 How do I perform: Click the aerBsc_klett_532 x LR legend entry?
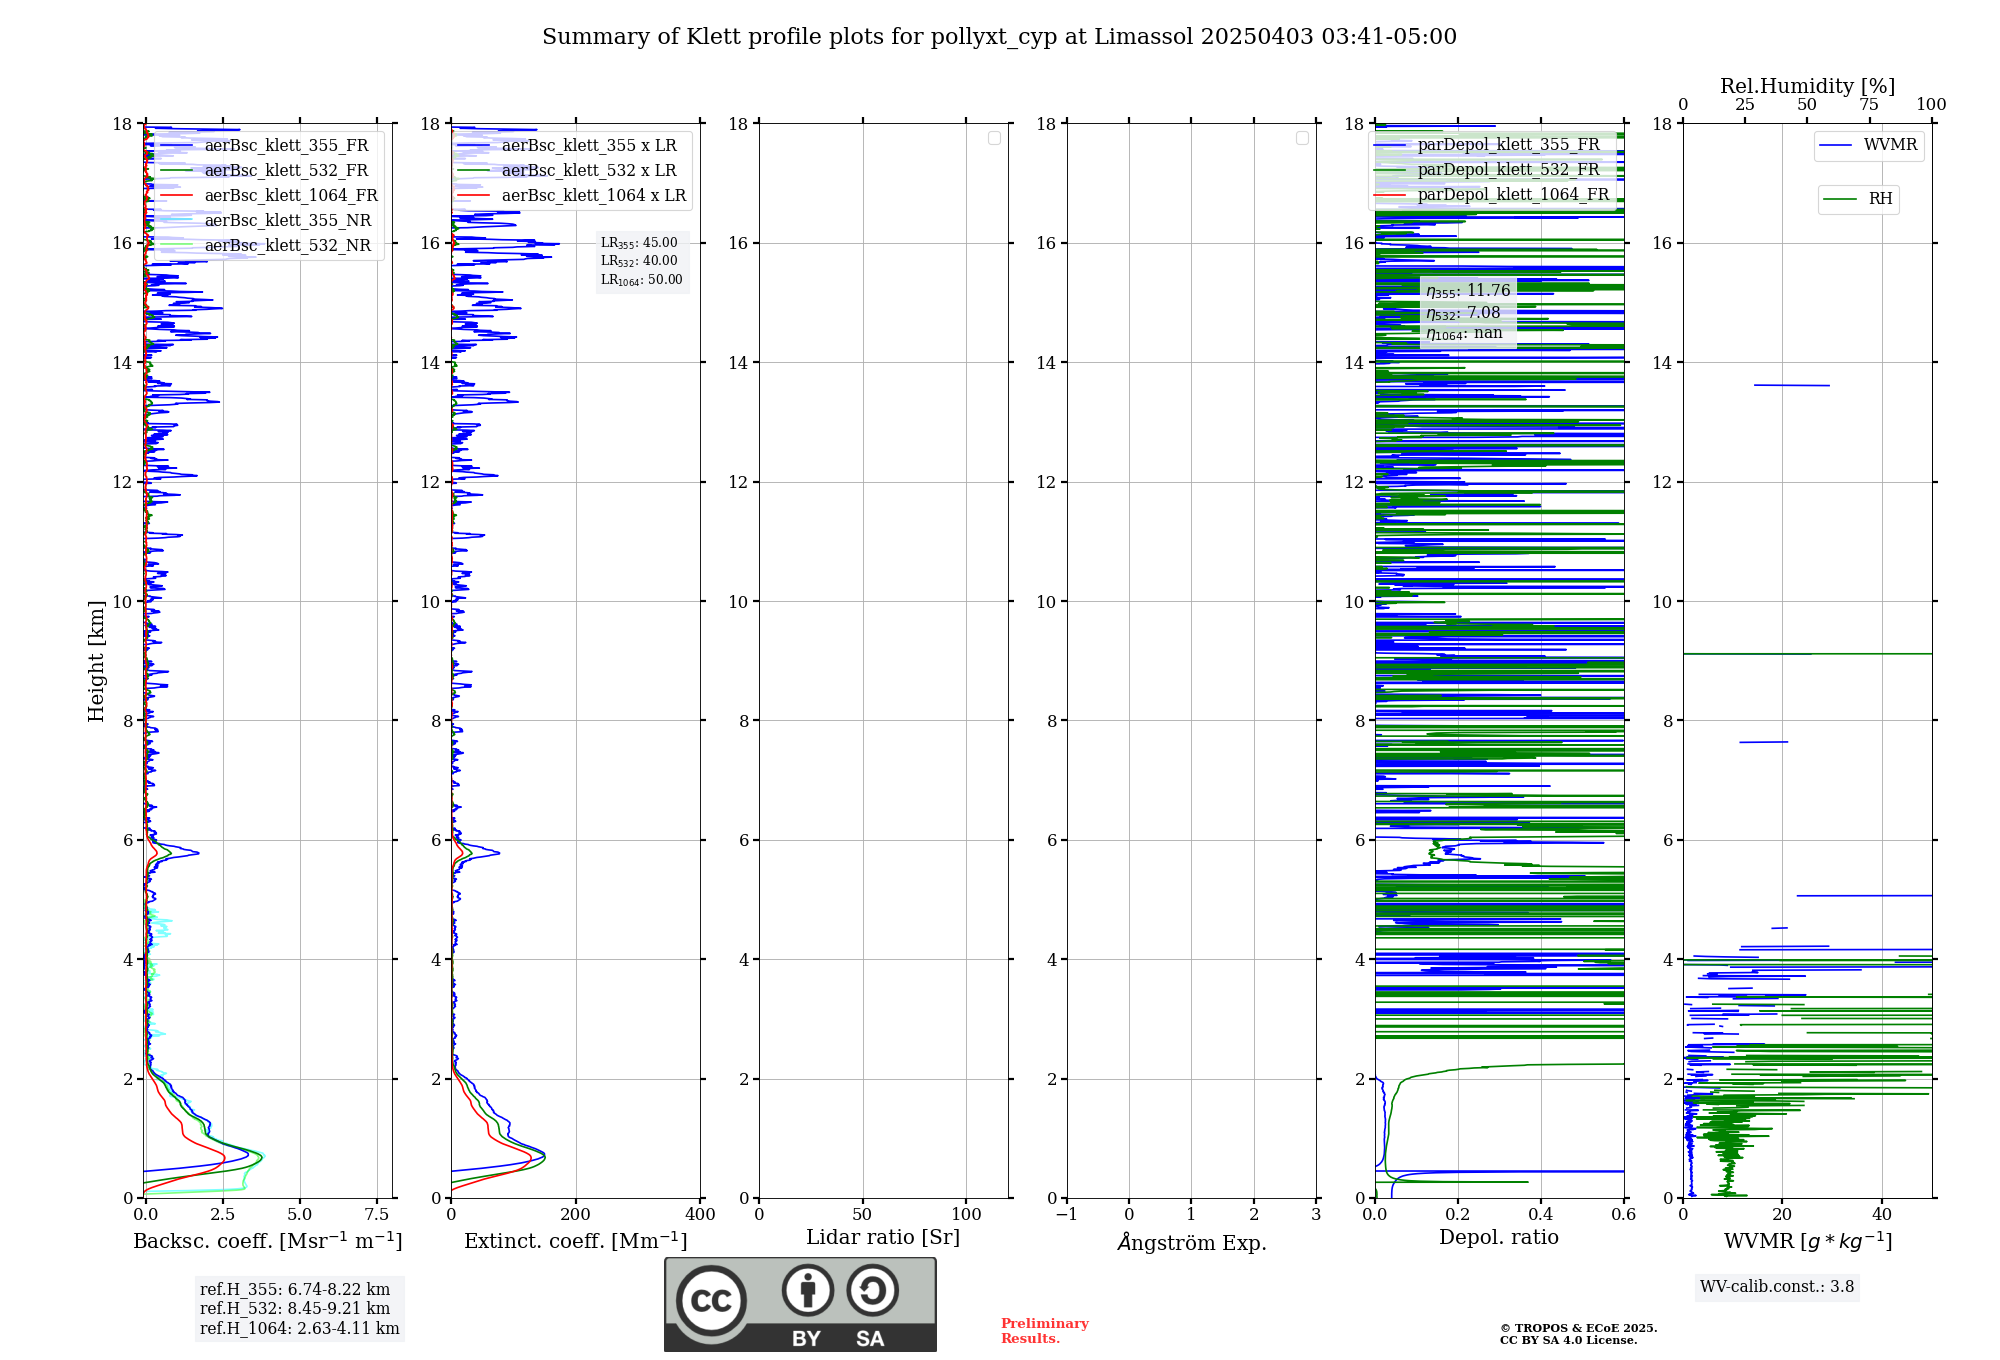pyautogui.click(x=589, y=171)
